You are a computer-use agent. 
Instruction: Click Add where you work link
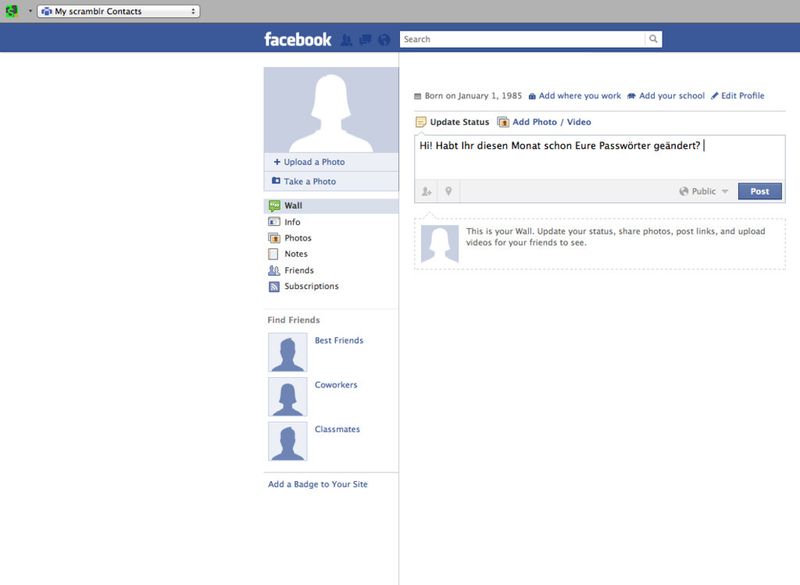(x=580, y=95)
